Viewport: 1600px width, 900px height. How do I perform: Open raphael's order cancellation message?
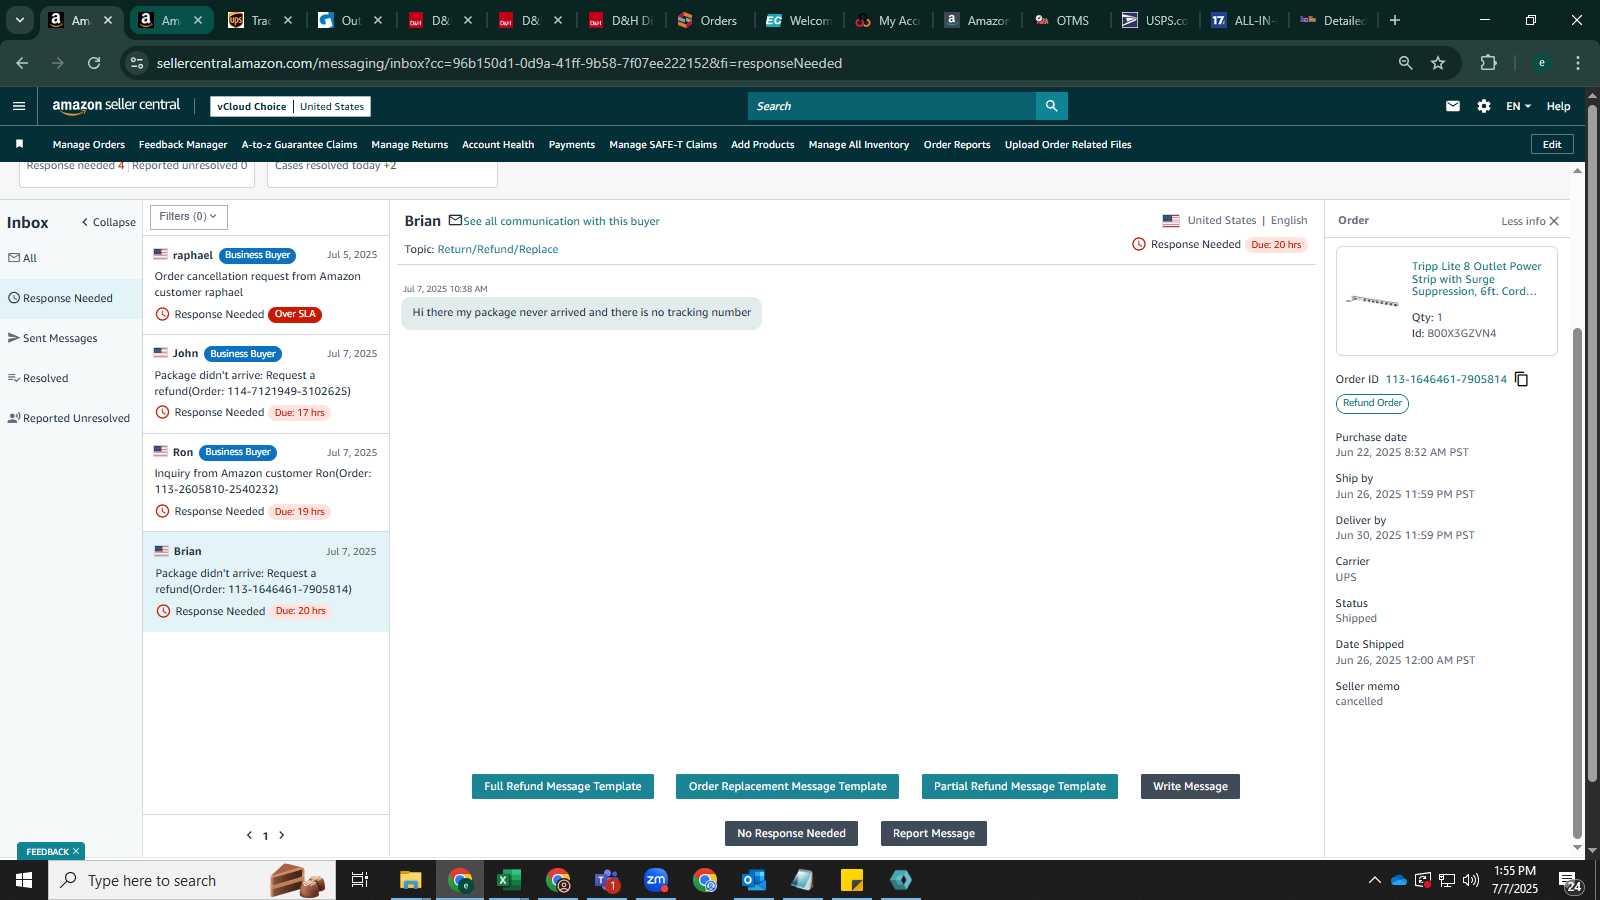coord(266,284)
